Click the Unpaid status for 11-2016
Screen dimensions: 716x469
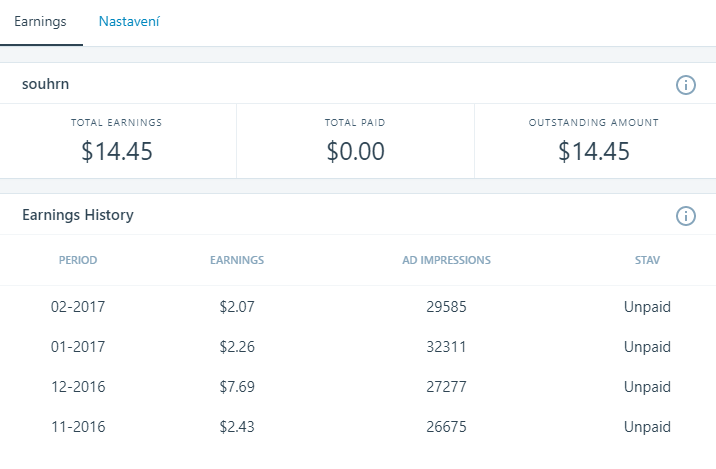click(647, 427)
